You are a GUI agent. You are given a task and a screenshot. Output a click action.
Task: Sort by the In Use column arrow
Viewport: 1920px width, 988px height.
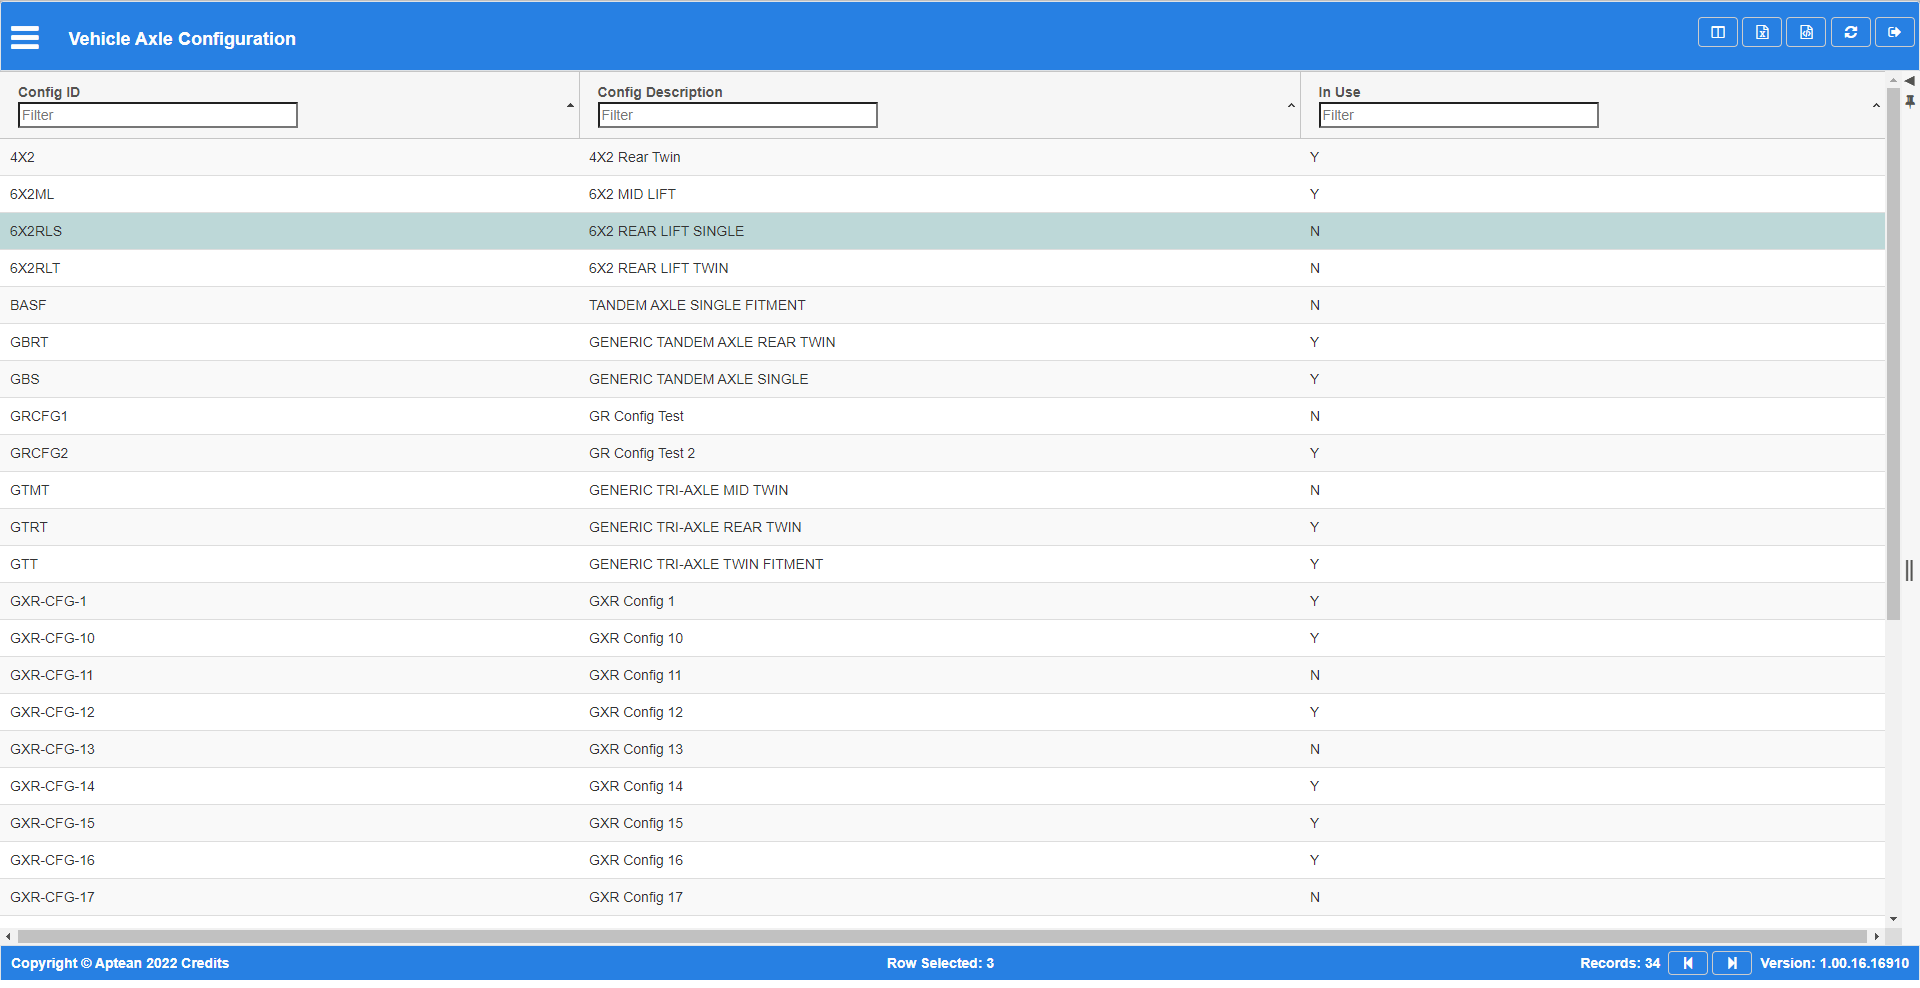coord(1876,105)
